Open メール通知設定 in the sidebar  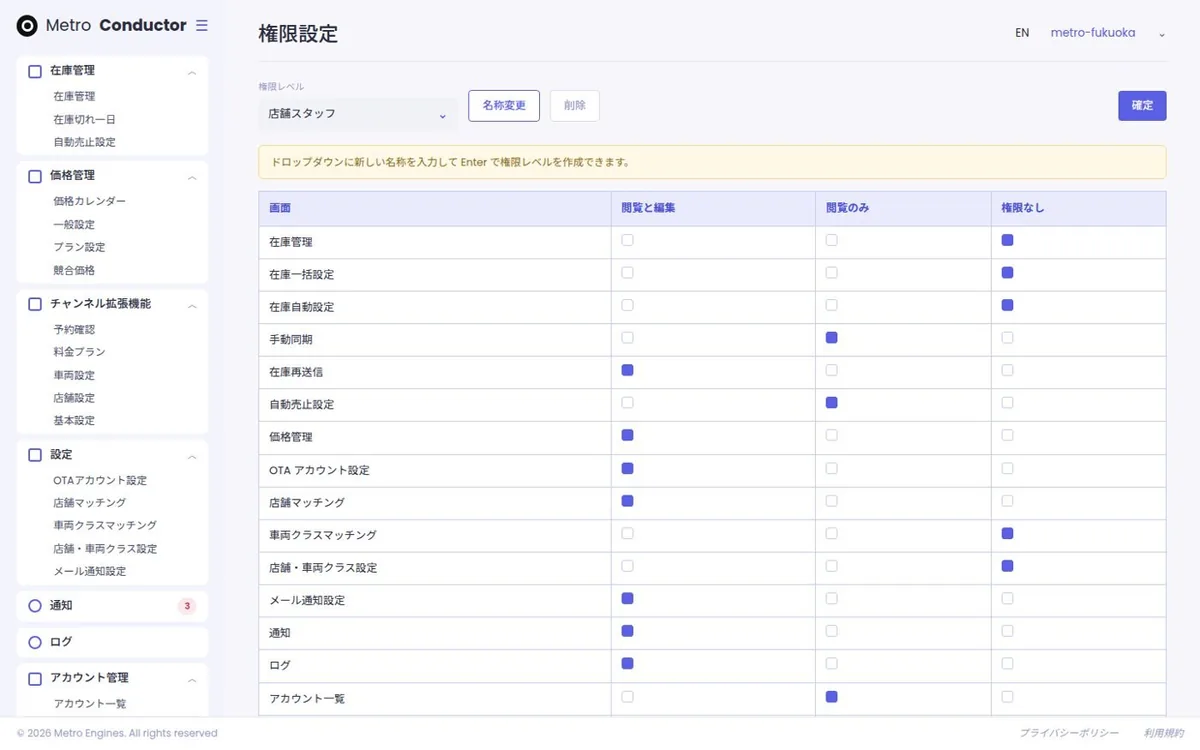[x=90, y=572]
